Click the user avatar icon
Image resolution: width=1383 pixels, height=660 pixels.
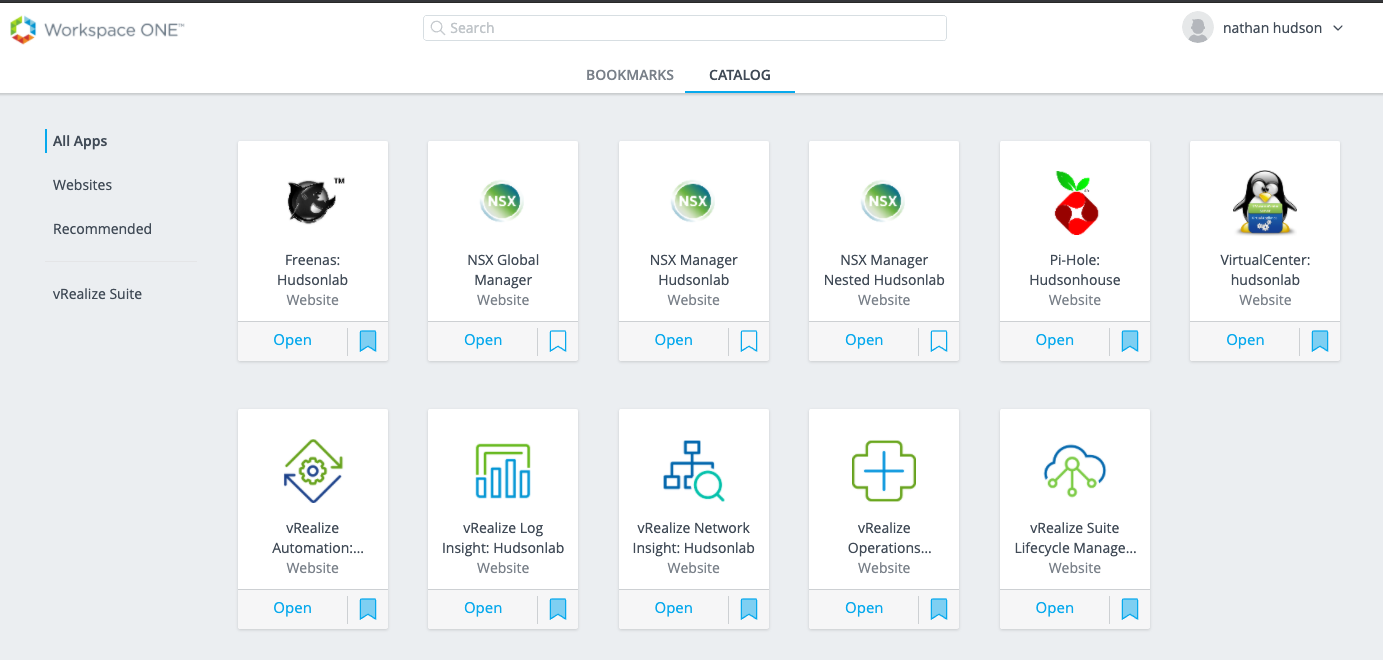[x=1198, y=28]
